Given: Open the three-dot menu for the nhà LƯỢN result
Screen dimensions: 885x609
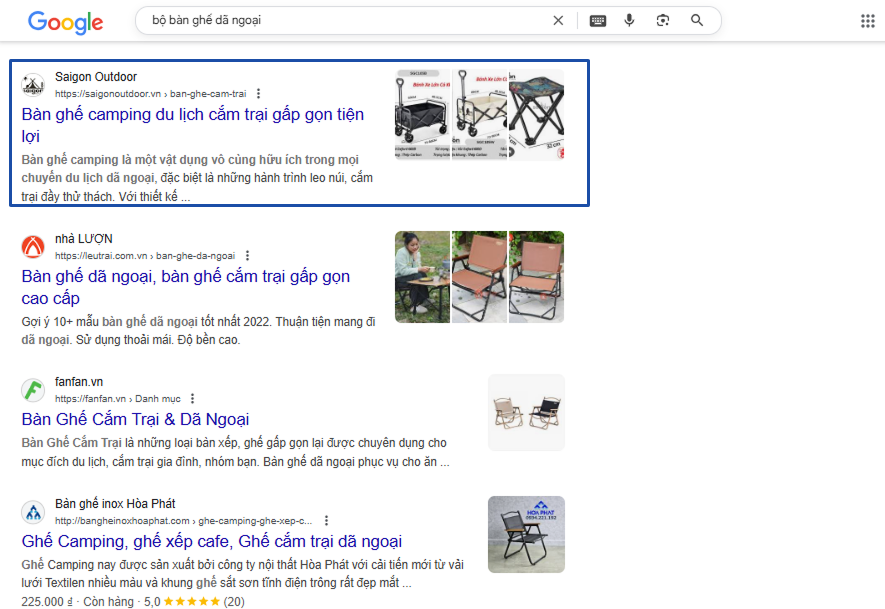Looking at the screenshot, I should tap(247, 255).
